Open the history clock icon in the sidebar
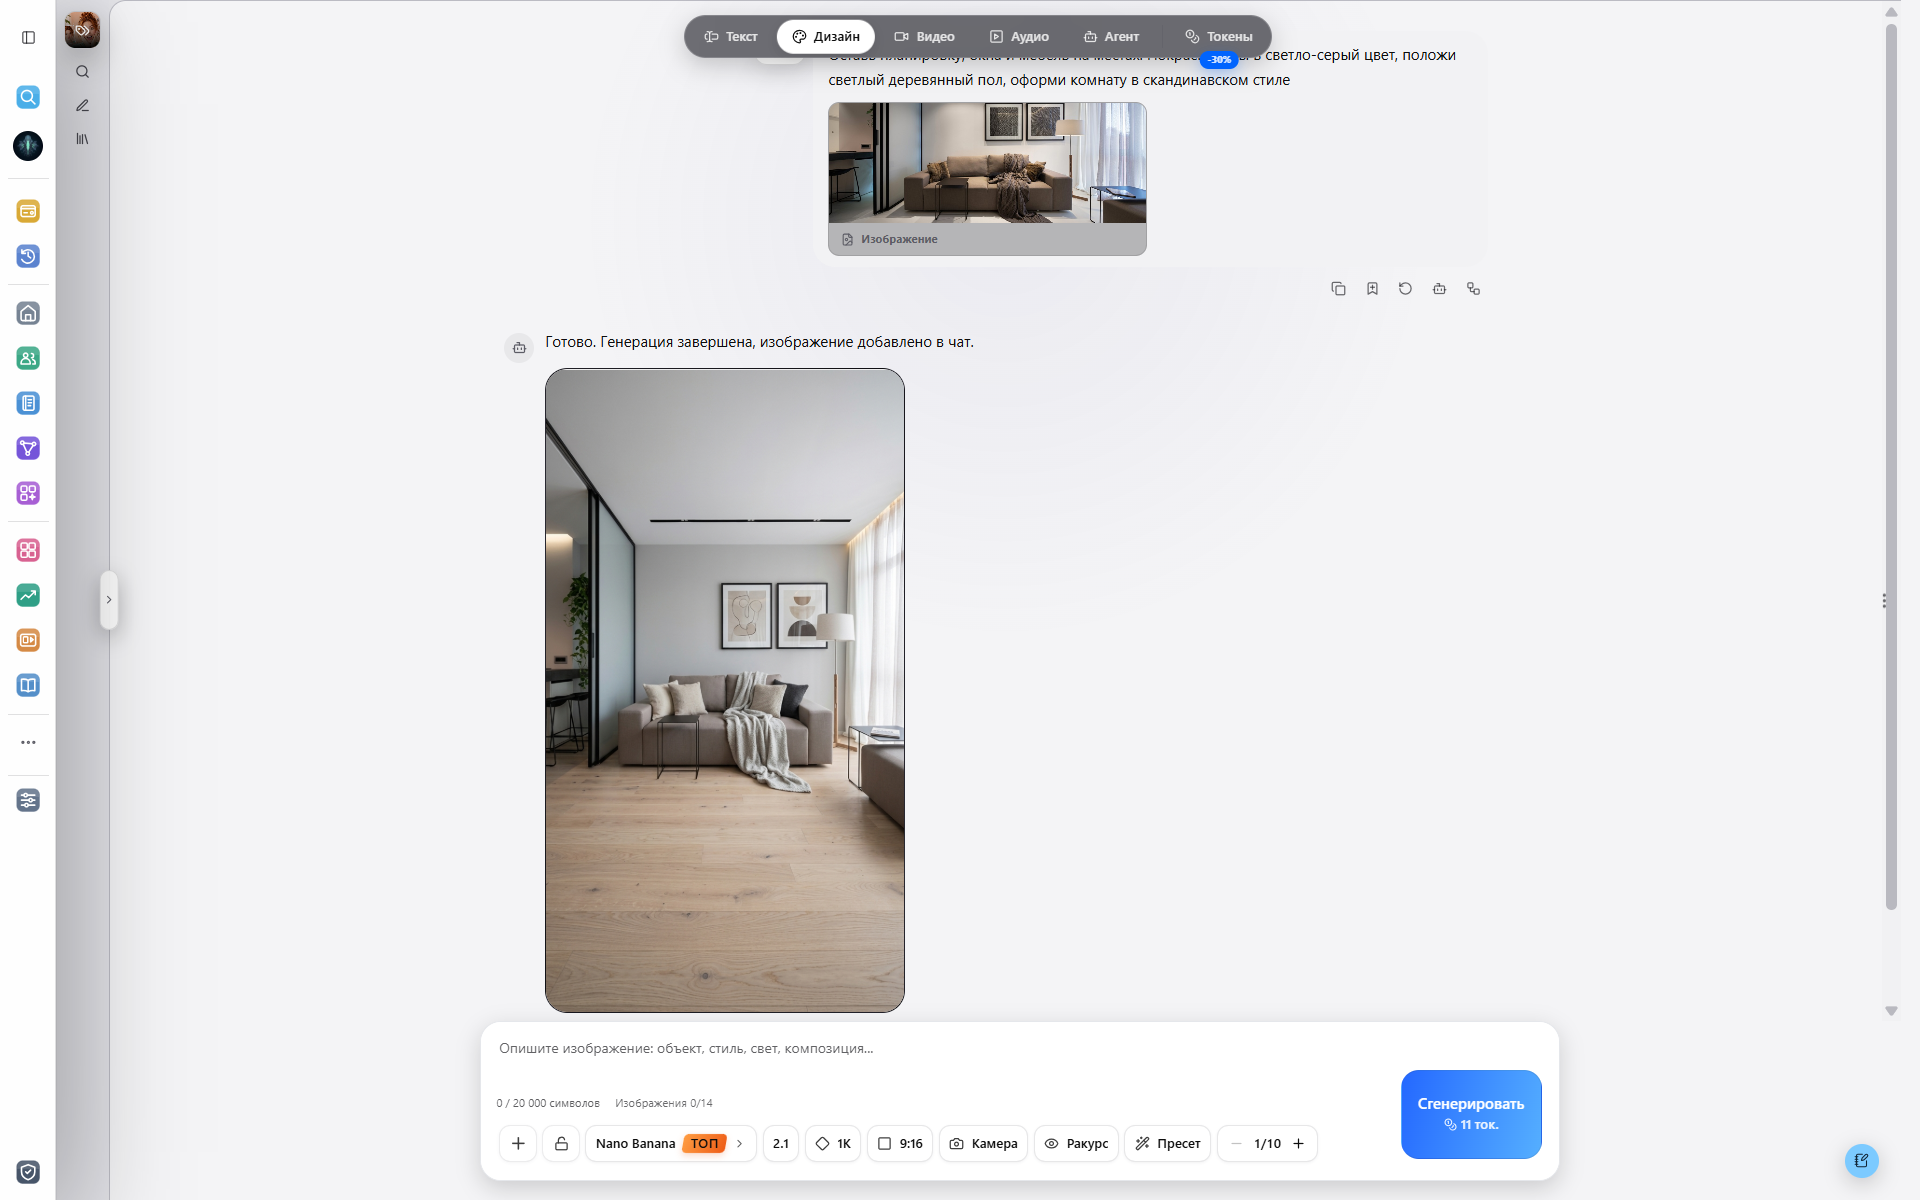Viewport: 1920px width, 1200px height. 28,256
